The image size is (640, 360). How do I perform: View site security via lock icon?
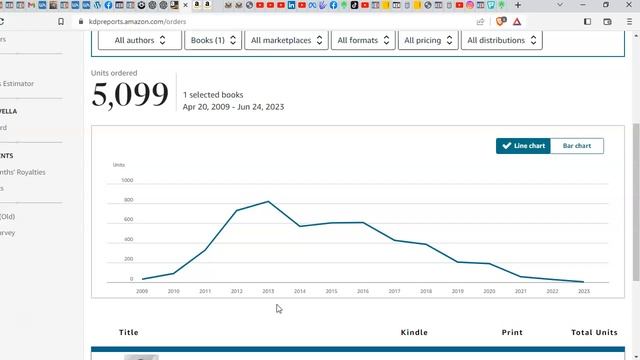click(x=81, y=22)
